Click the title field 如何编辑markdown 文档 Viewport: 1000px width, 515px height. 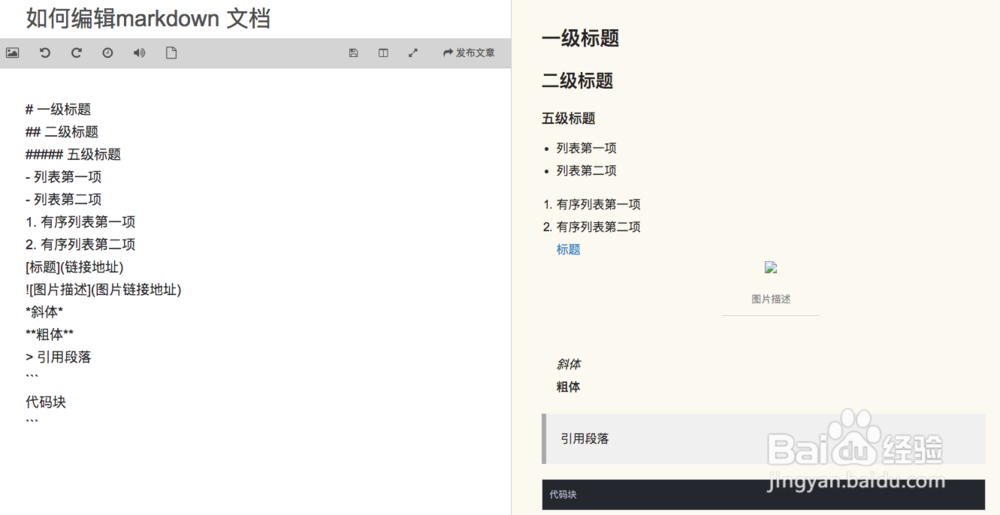(x=148, y=18)
